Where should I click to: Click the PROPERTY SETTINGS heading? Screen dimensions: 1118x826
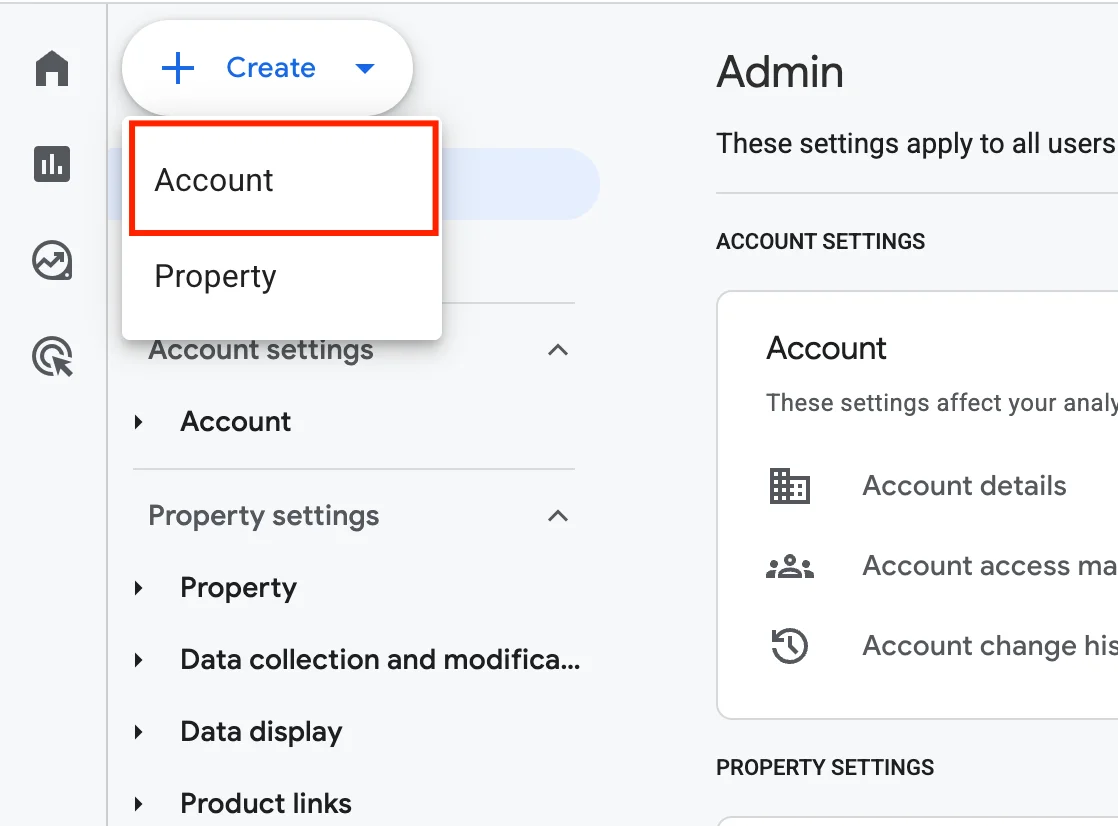click(825, 768)
